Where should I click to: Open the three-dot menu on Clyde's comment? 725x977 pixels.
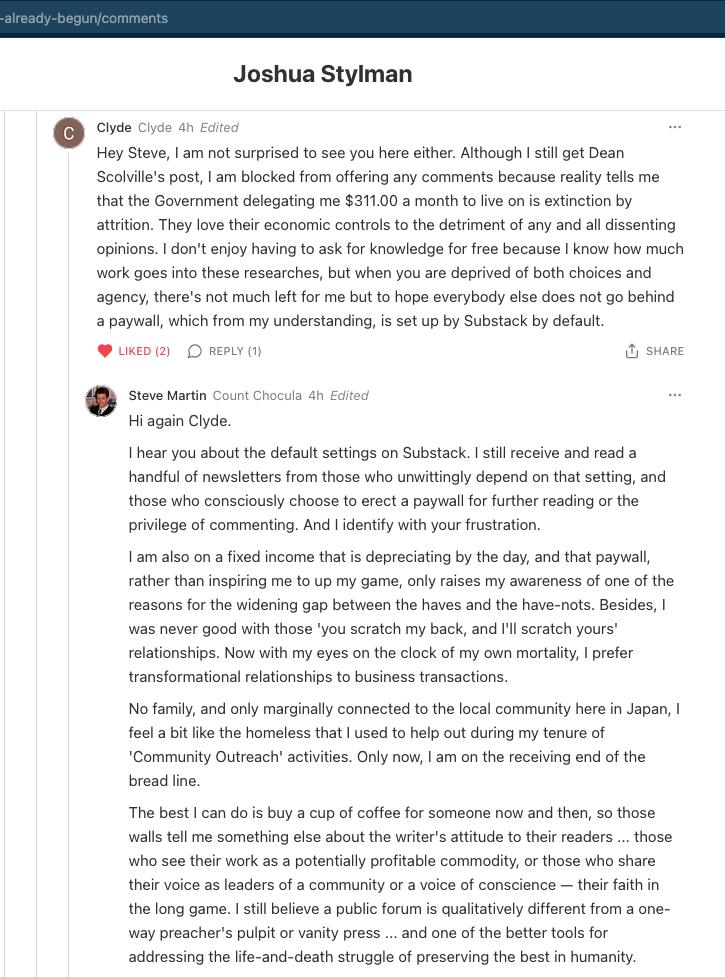[x=675, y=127]
